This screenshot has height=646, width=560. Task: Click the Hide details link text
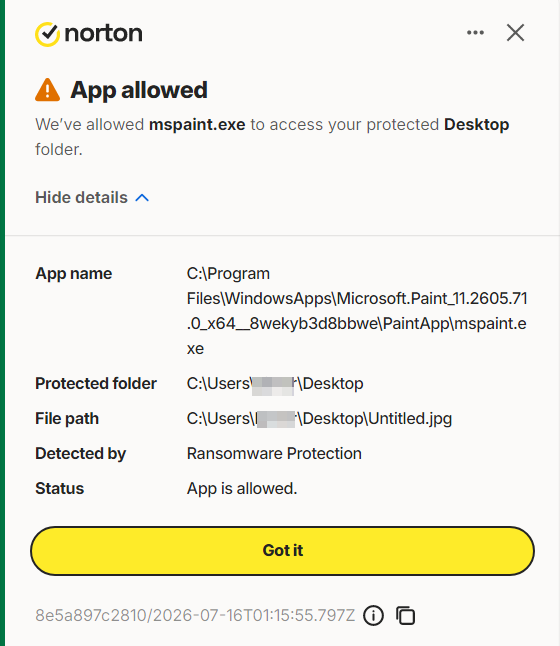pos(82,197)
